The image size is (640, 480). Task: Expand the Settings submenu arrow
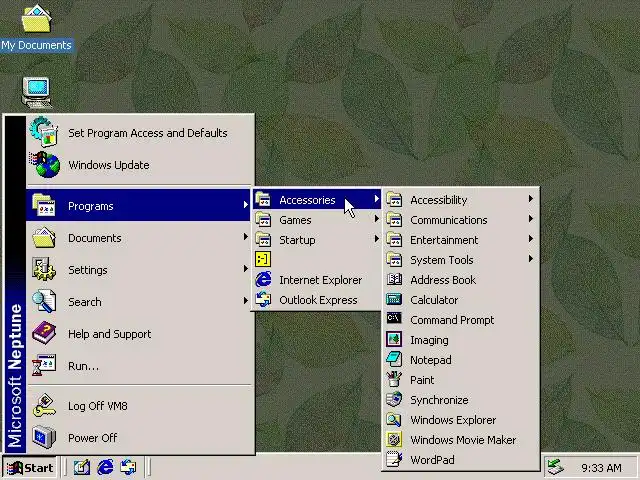[x=245, y=269]
